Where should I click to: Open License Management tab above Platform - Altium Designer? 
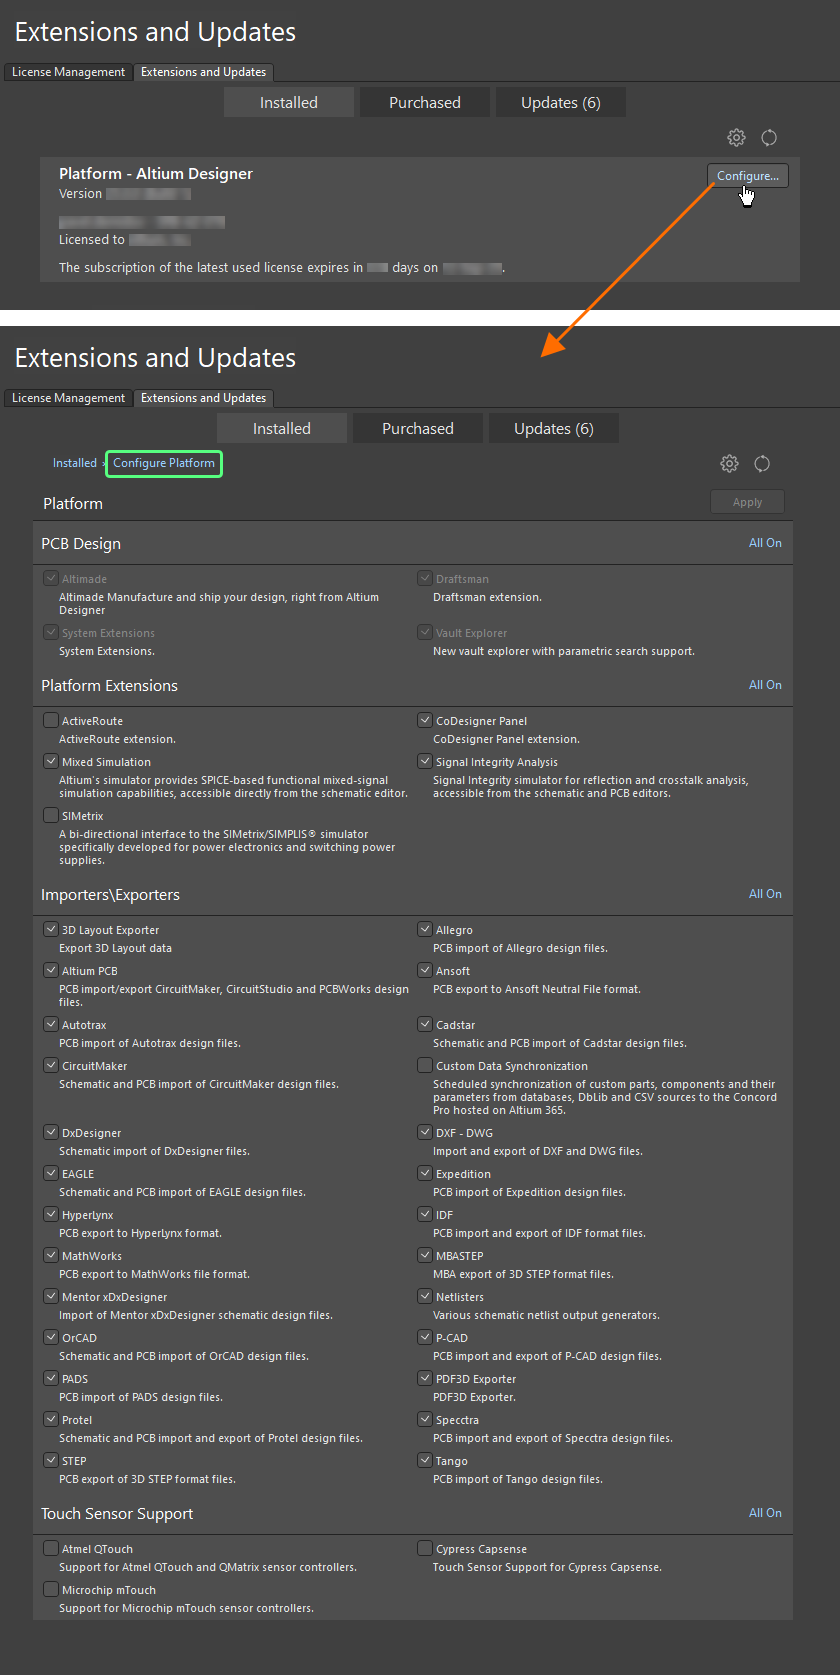pos(68,72)
